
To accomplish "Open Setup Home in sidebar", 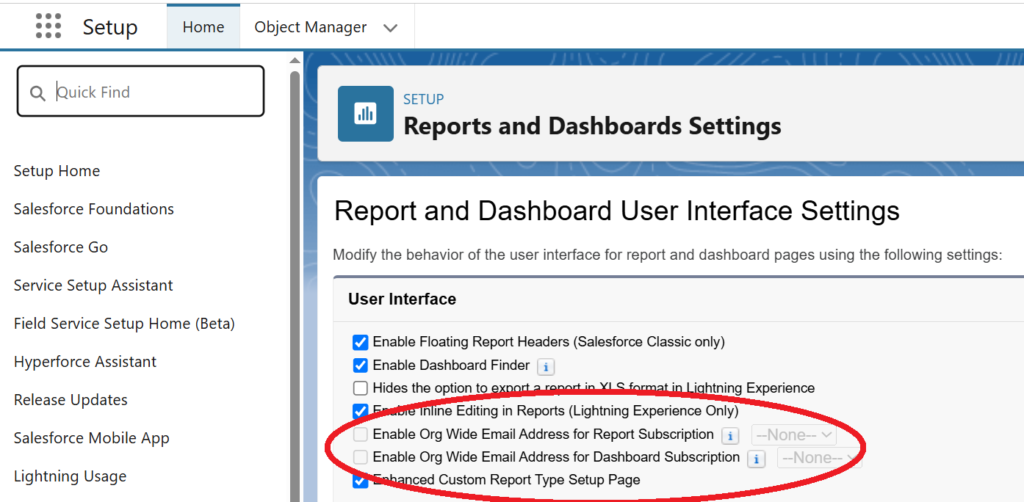I will pyautogui.click(x=57, y=171).
